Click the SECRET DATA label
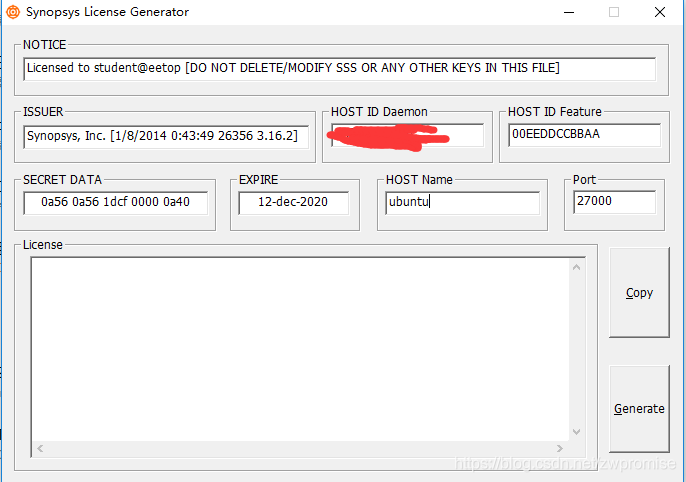This screenshot has height=482, width=686. (x=63, y=180)
